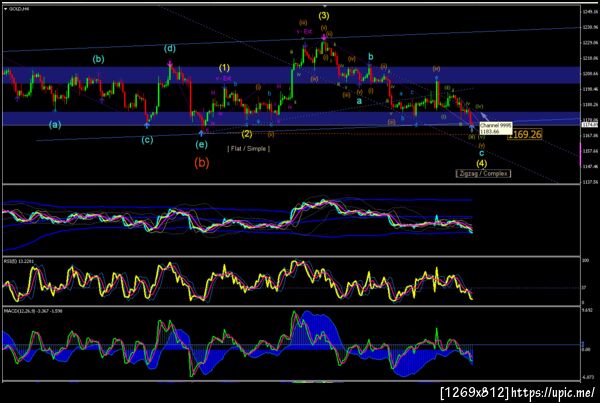
Task: Click the MACD indicator title
Action: click(33, 311)
